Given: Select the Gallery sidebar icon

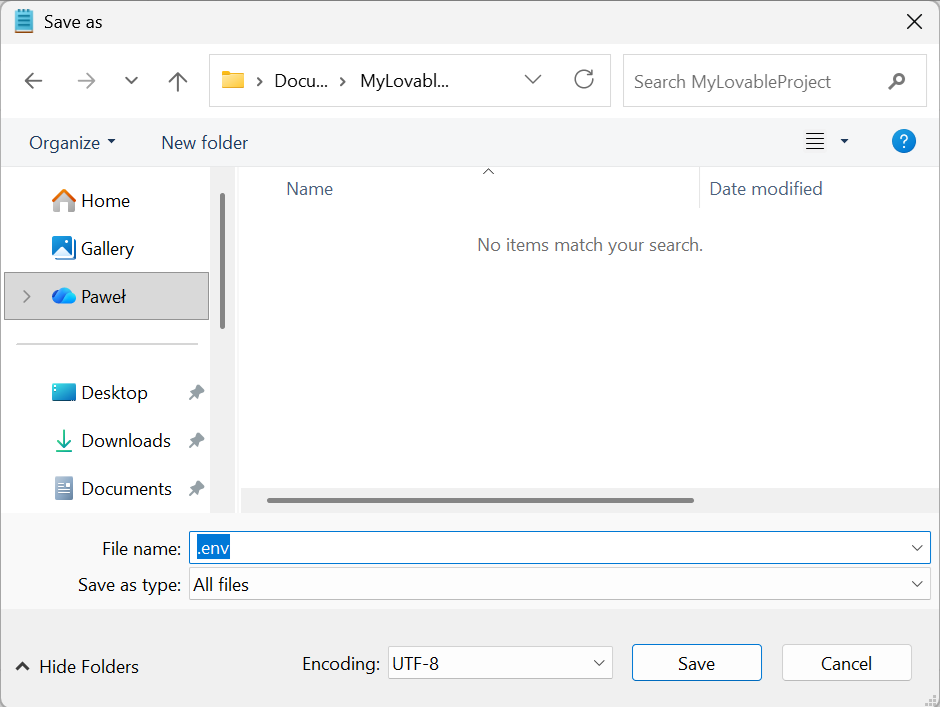Looking at the screenshot, I should pos(62,248).
